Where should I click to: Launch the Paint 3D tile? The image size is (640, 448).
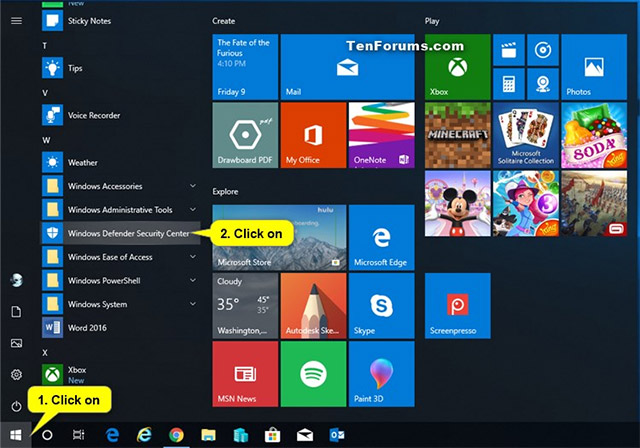382,374
